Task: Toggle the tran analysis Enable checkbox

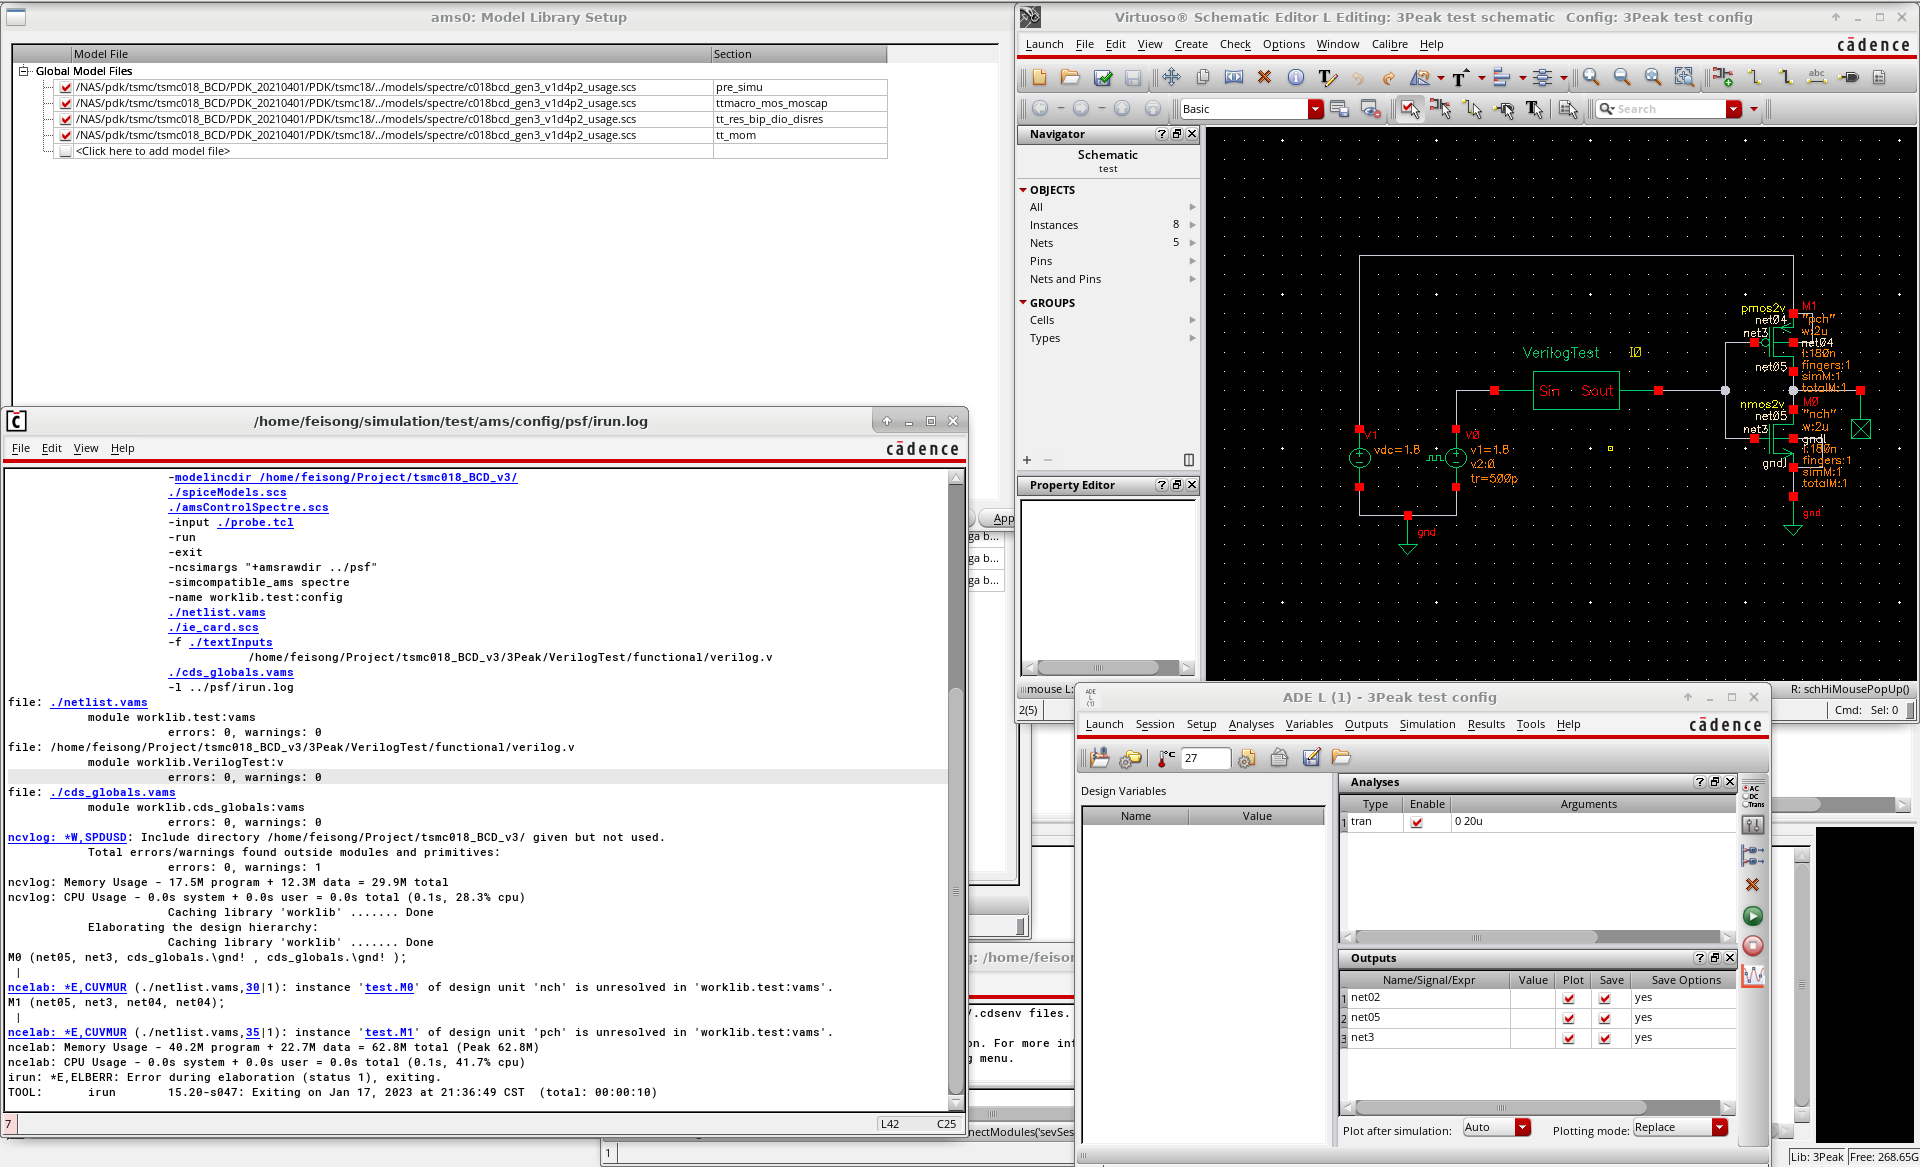Action: (1416, 823)
